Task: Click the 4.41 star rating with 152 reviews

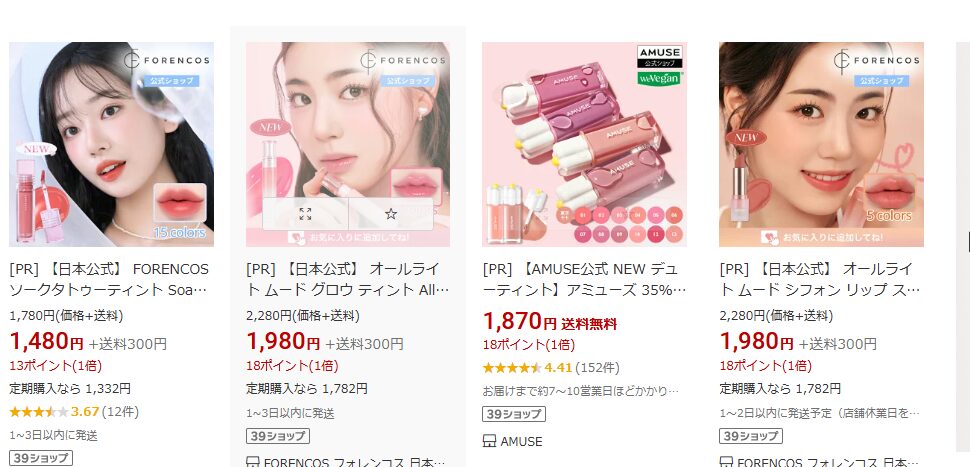Action: [551, 368]
